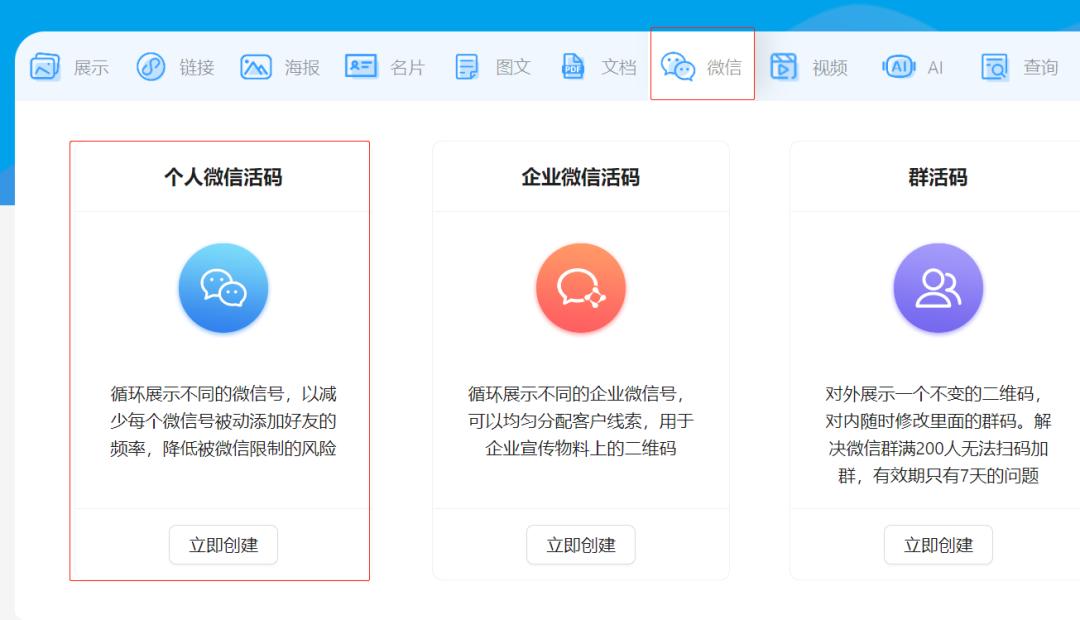
Task: Click the orange enterprise WeChat circle icon
Action: (x=581, y=288)
